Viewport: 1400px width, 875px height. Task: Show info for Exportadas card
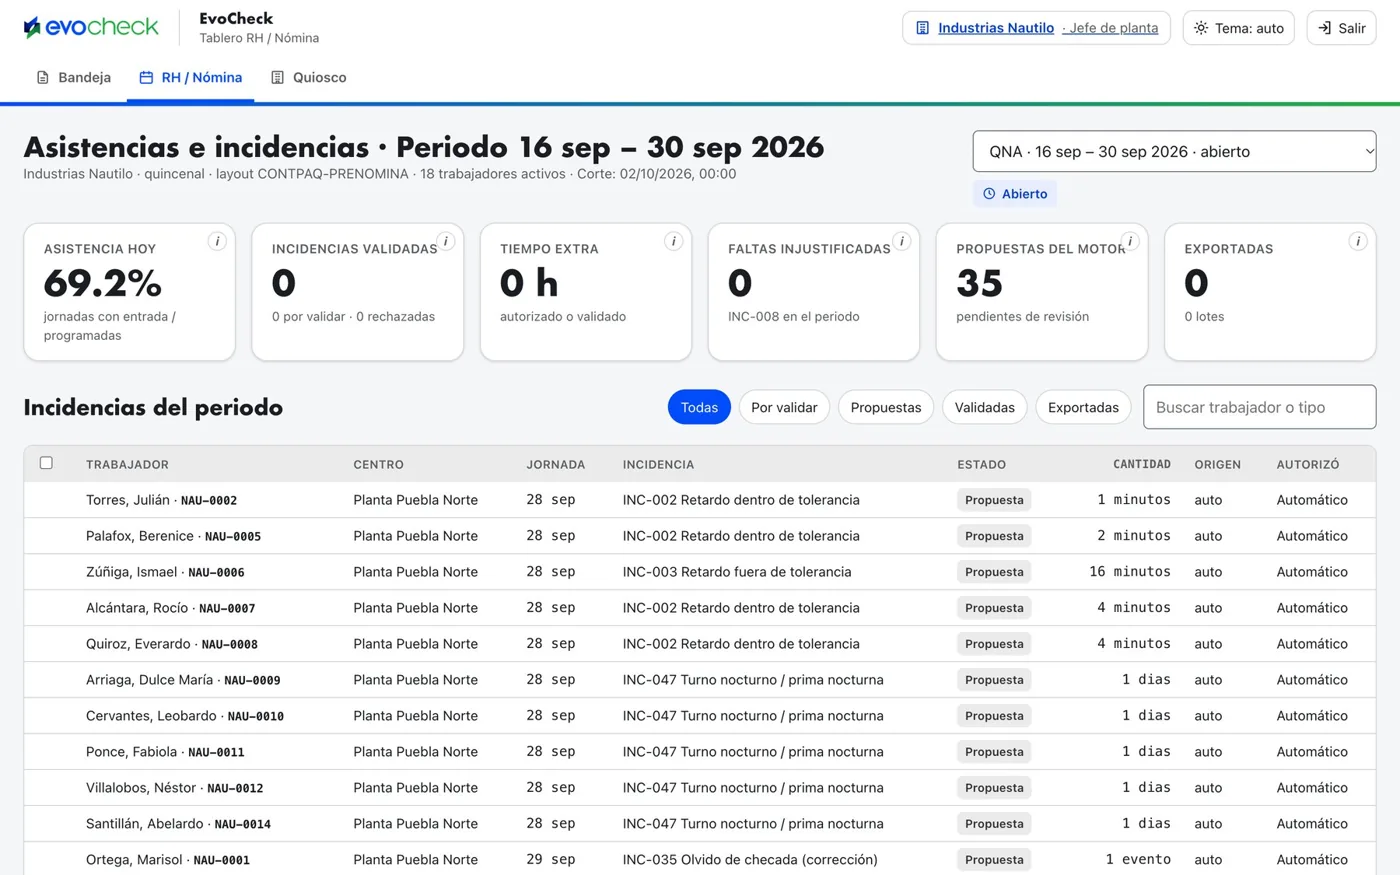coord(1358,241)
